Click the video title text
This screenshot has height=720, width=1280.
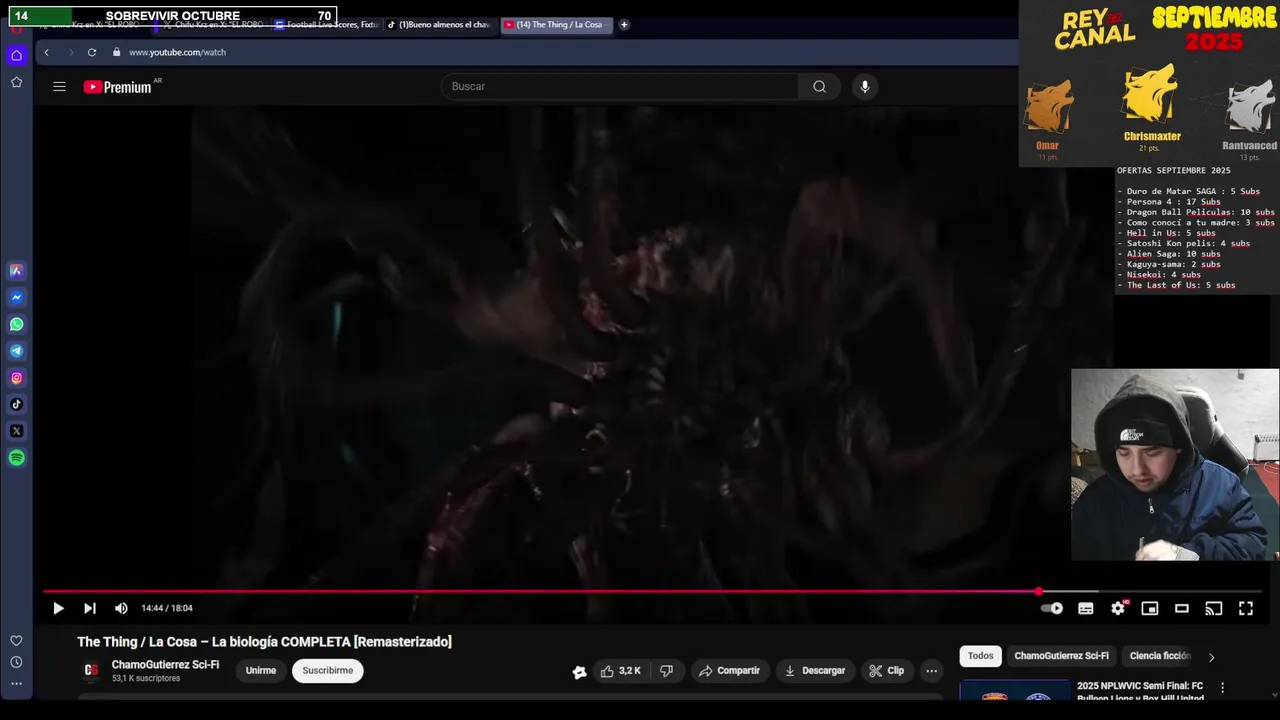[264, 642]
